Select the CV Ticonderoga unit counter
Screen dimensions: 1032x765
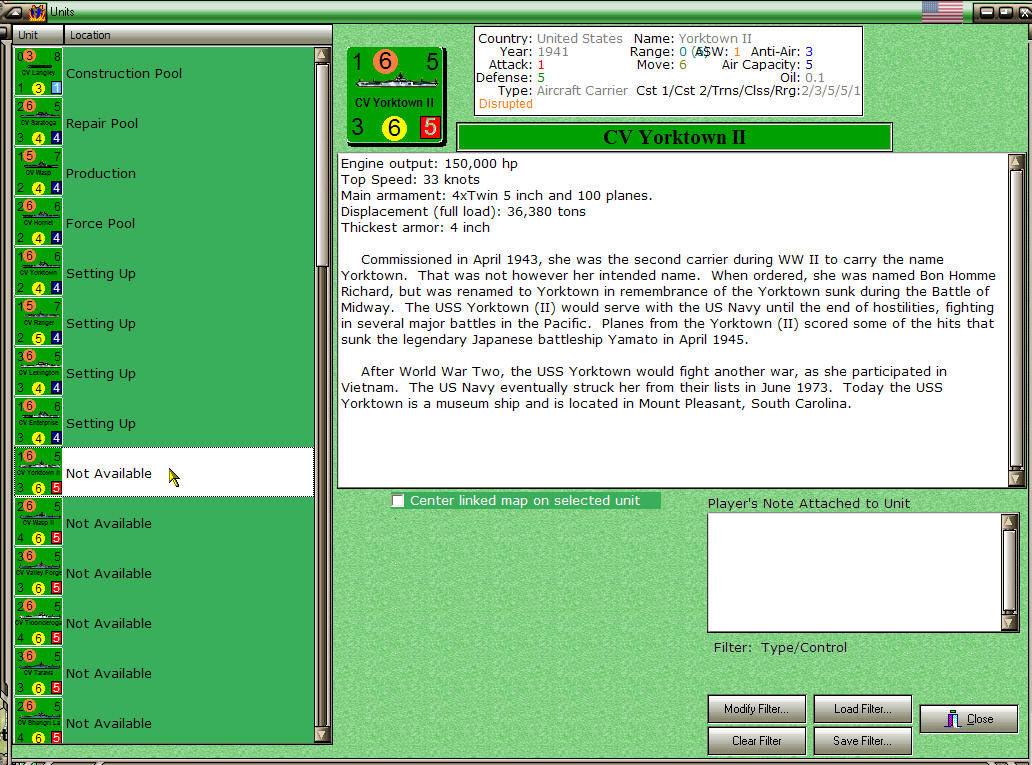pos(38,623)
